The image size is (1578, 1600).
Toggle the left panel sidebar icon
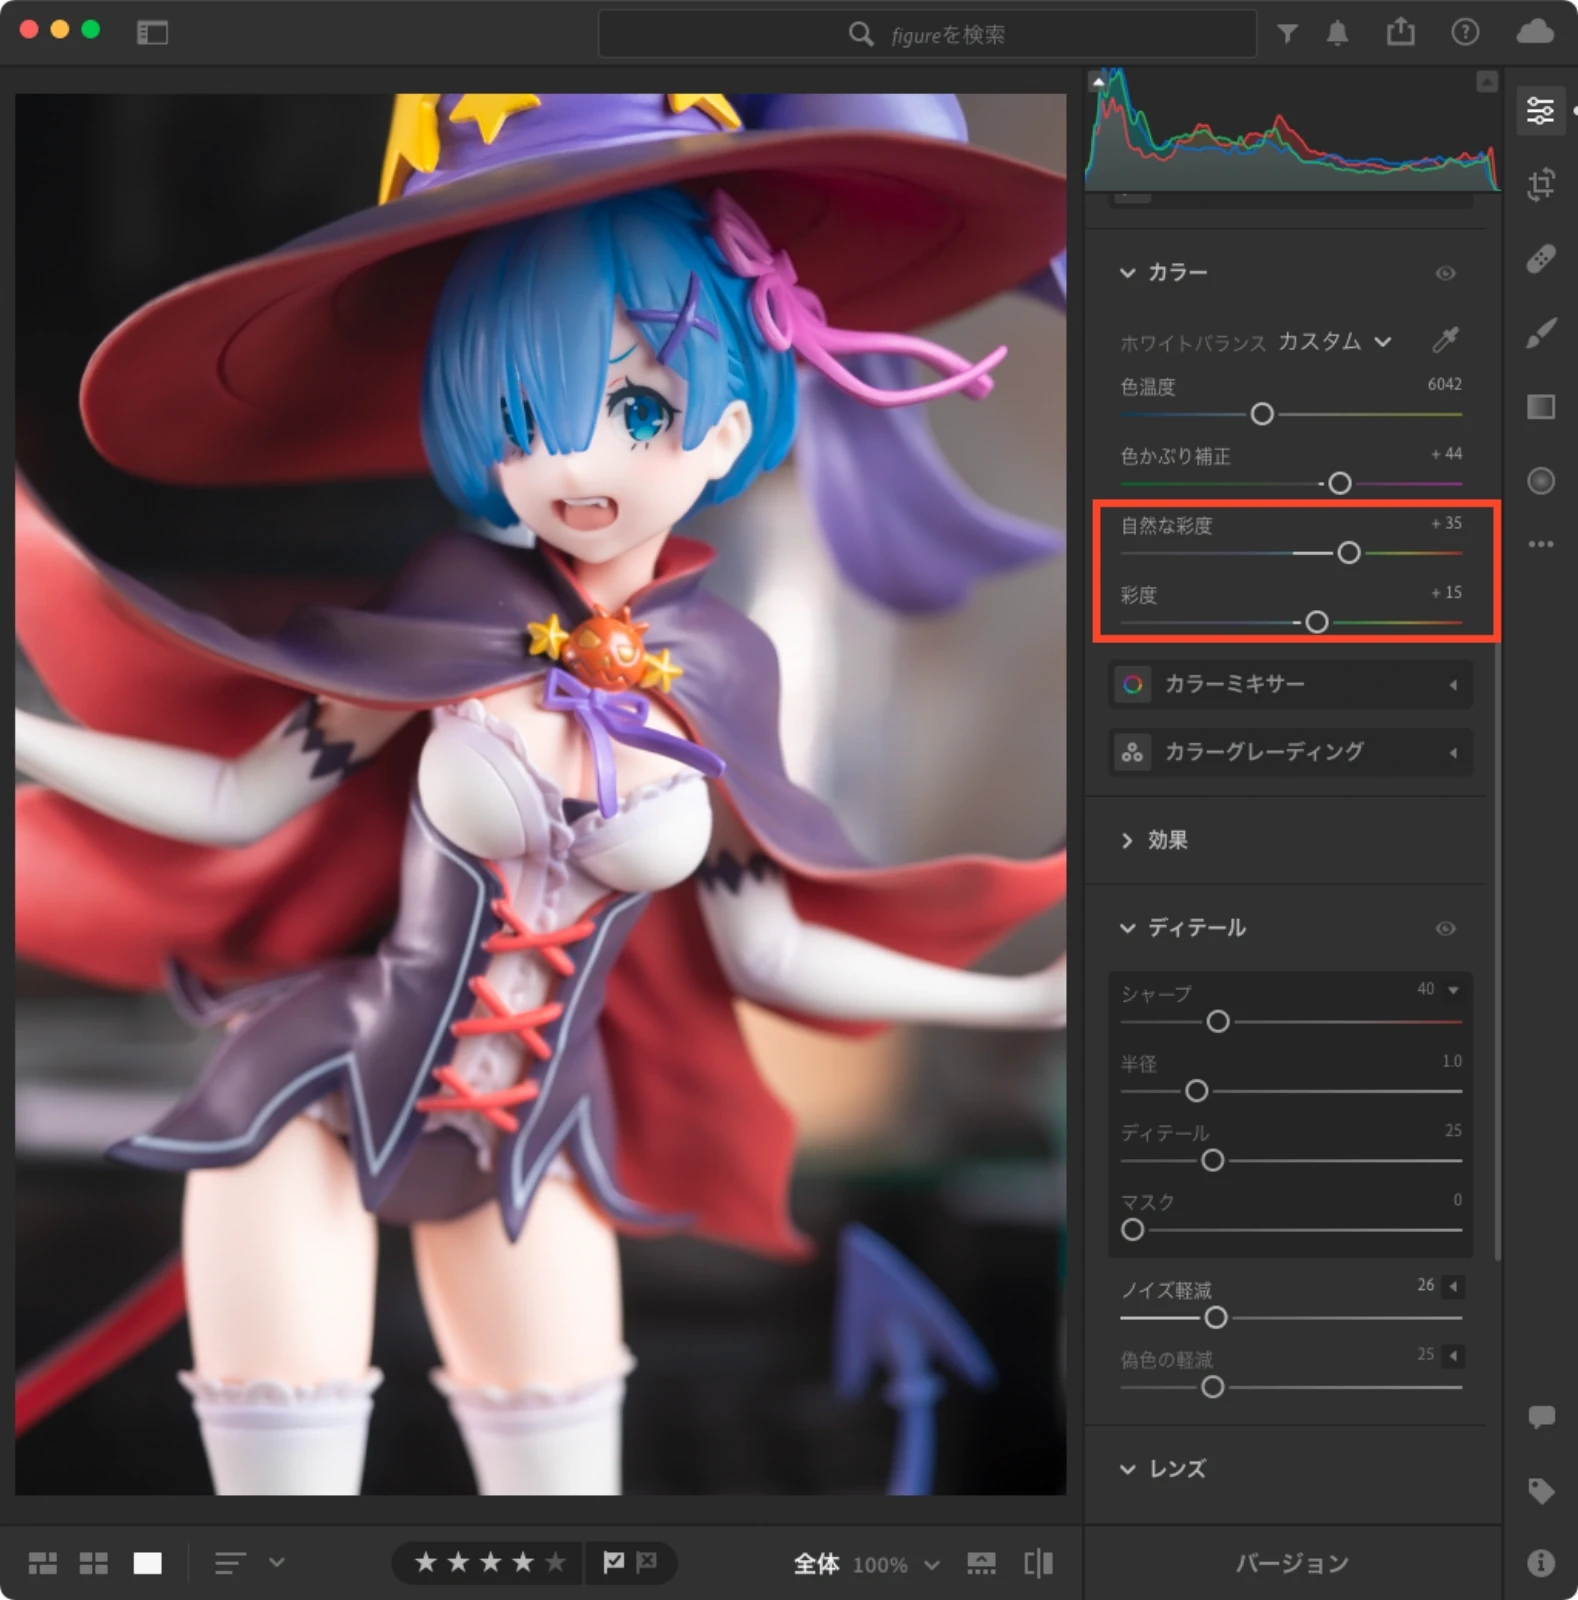pyautogui.click(x=152, y=33)
